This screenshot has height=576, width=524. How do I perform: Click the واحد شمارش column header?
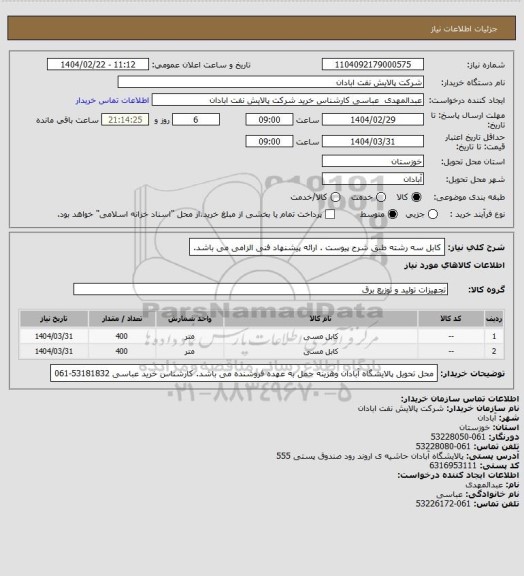coord(190,318)
